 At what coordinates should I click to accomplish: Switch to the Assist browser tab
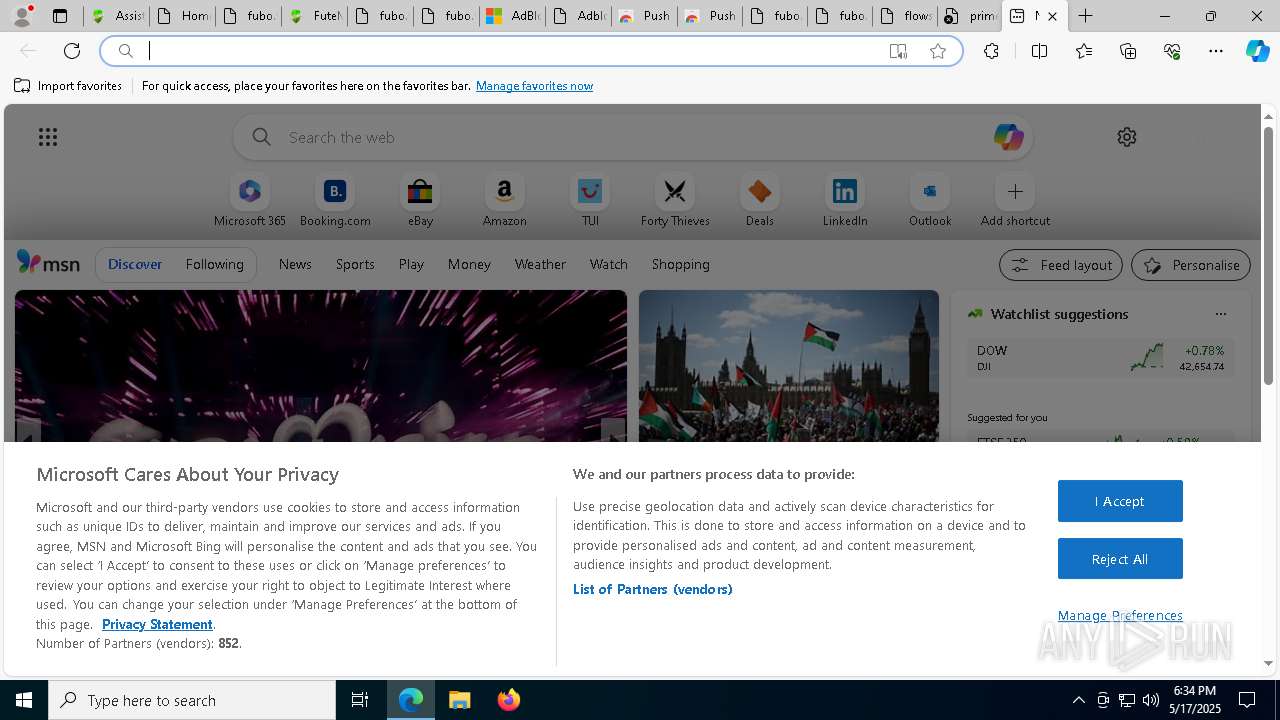pyautogui.click(x=116, y=16)
